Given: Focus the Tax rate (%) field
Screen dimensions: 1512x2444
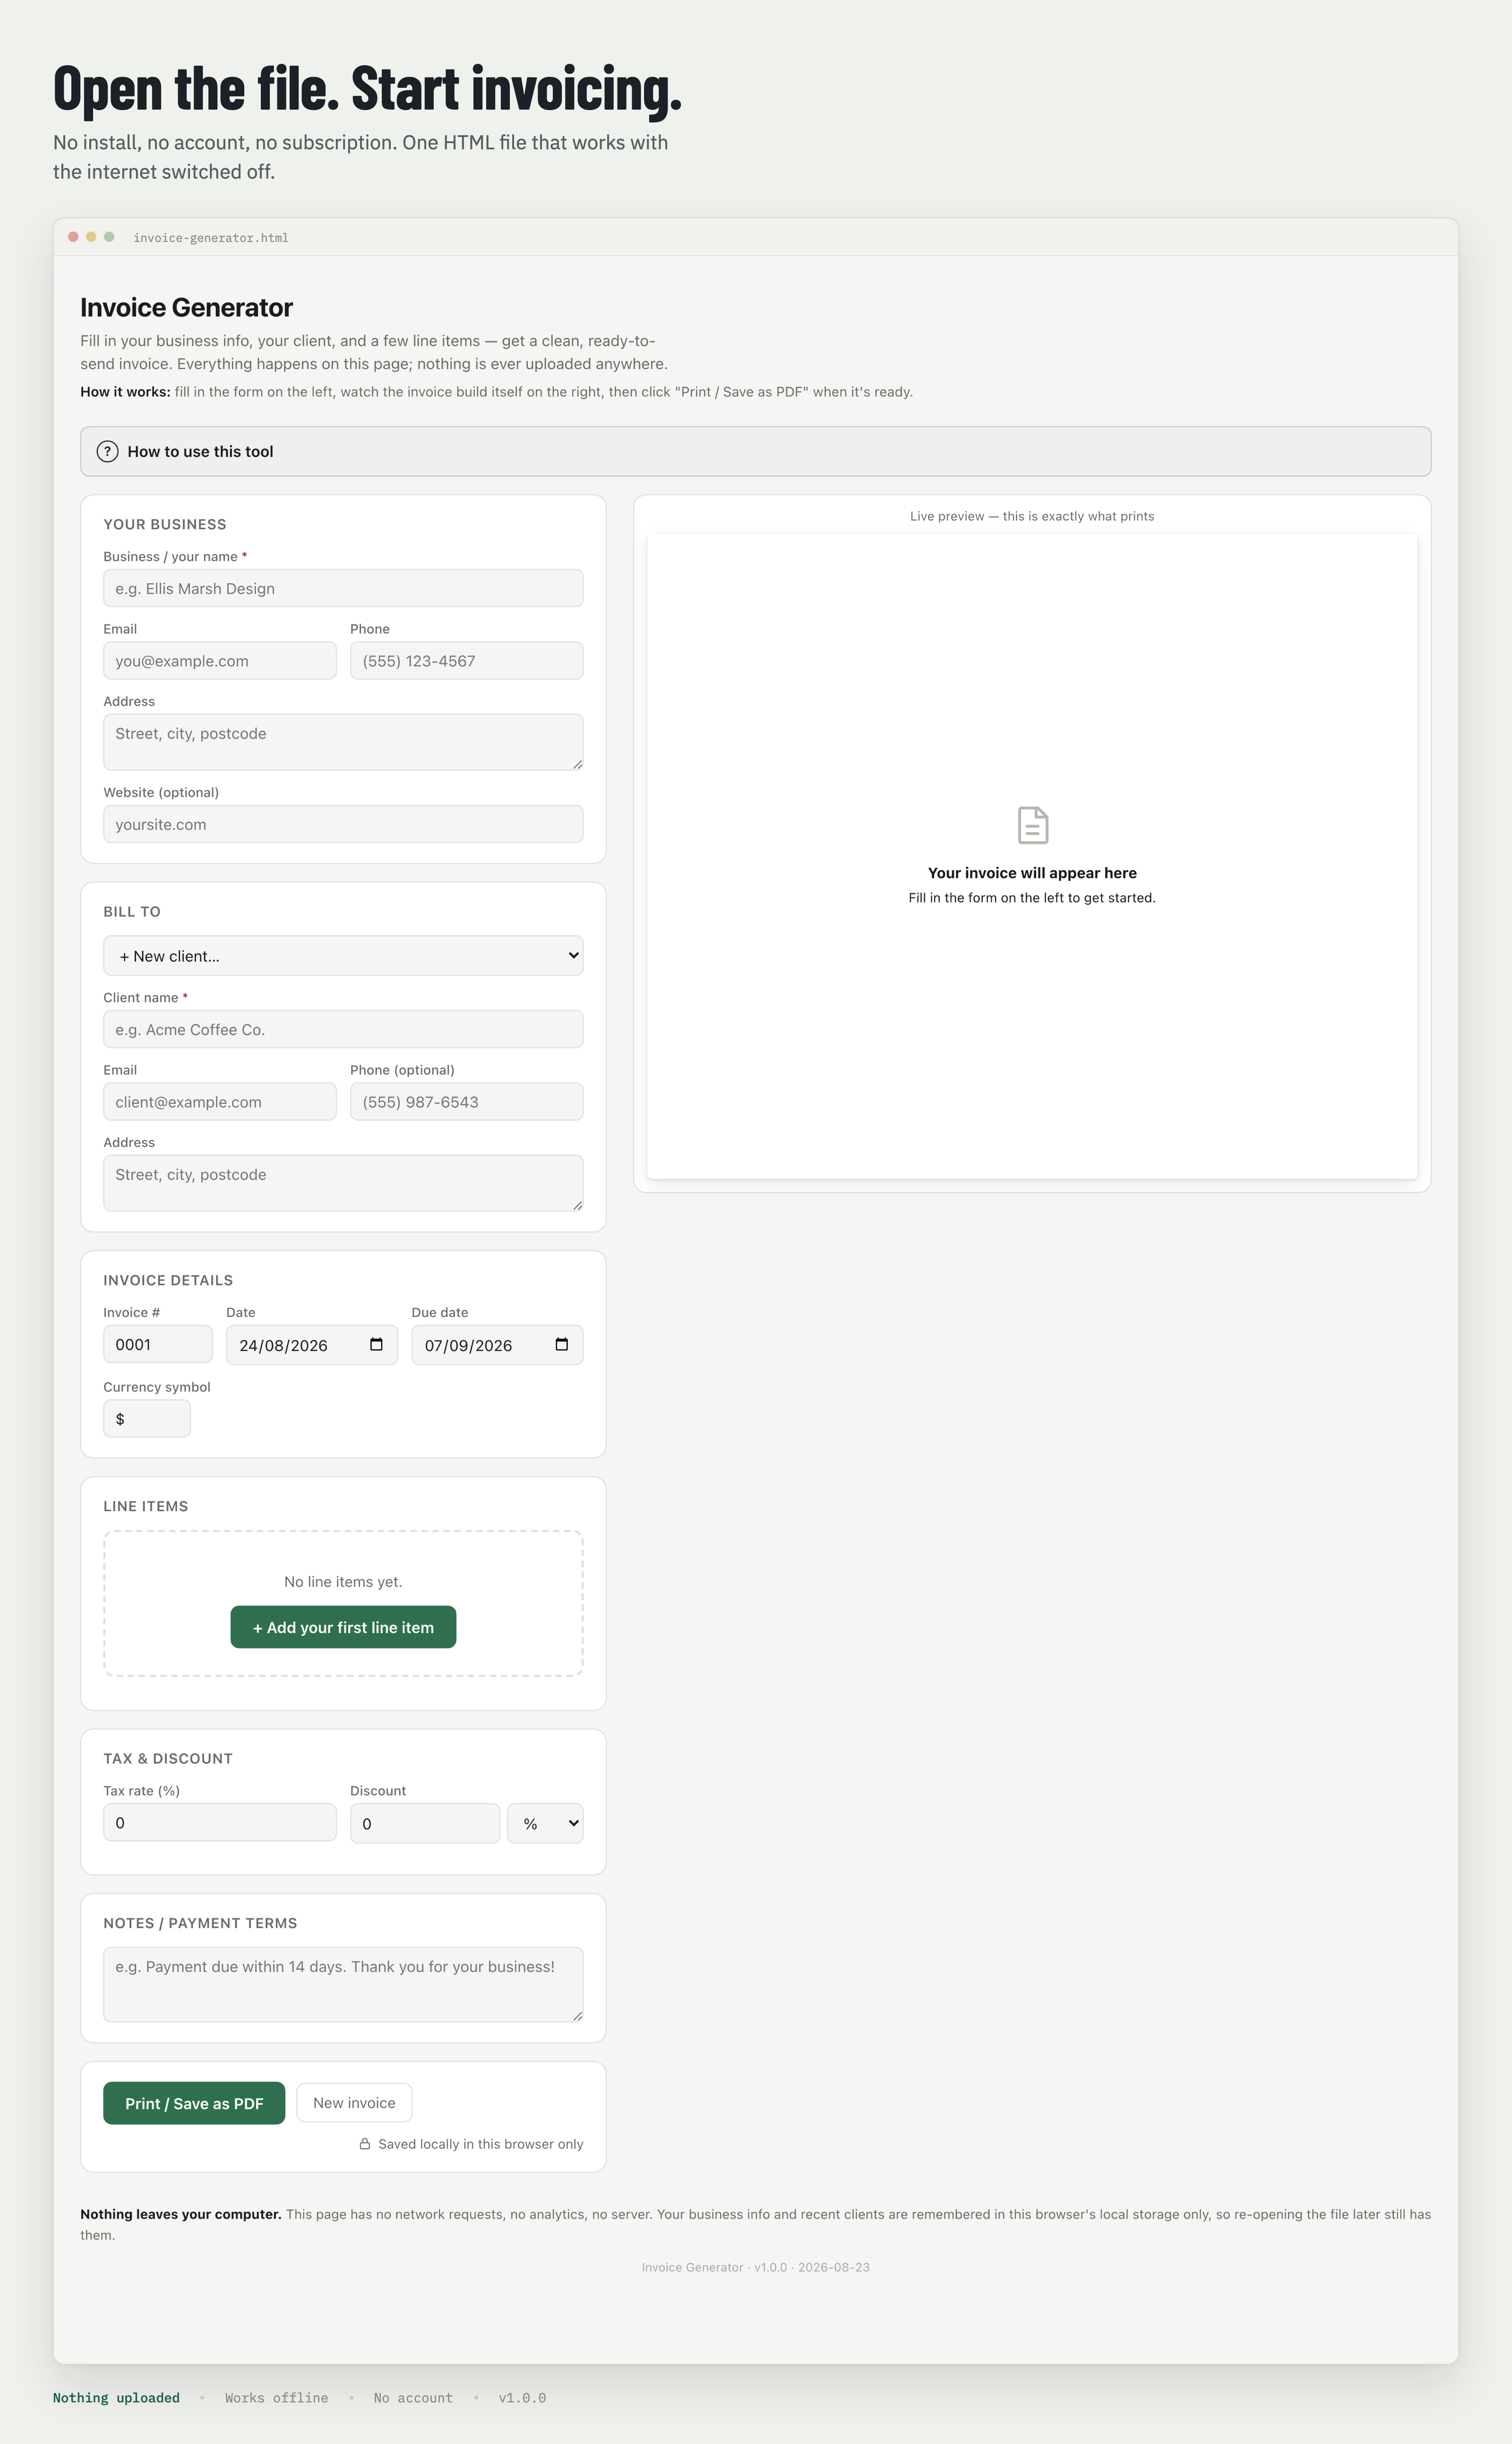Looking at the screenshot, I should coord(220,1822).
